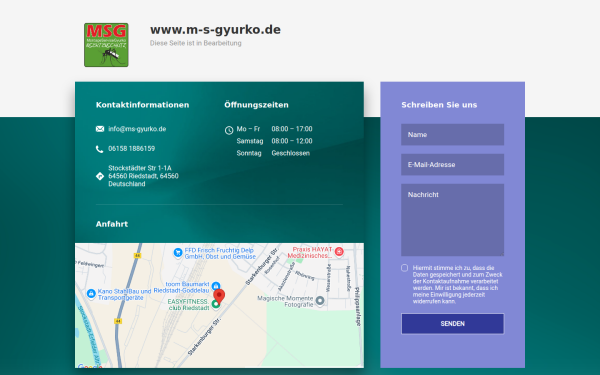Click the 'Samstag' opening hours row

tap(274, 141)
